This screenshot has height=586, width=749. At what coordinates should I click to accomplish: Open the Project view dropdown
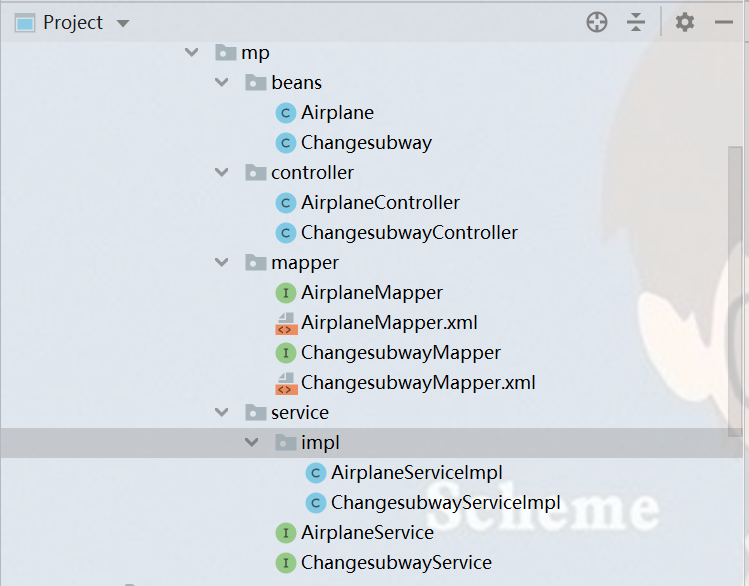pos(123,23)
